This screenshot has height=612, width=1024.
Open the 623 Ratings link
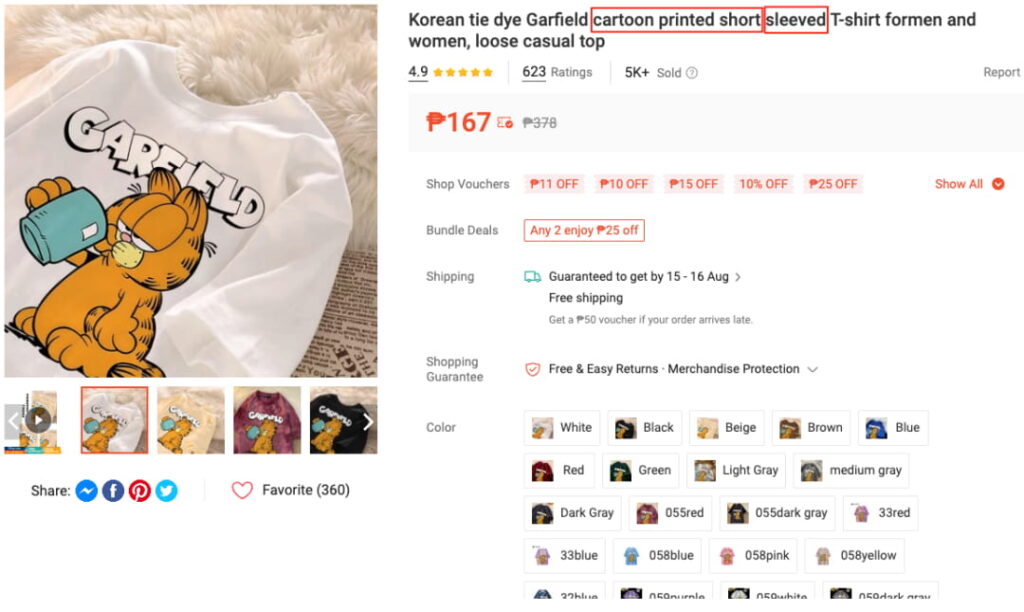pos(557,72)
